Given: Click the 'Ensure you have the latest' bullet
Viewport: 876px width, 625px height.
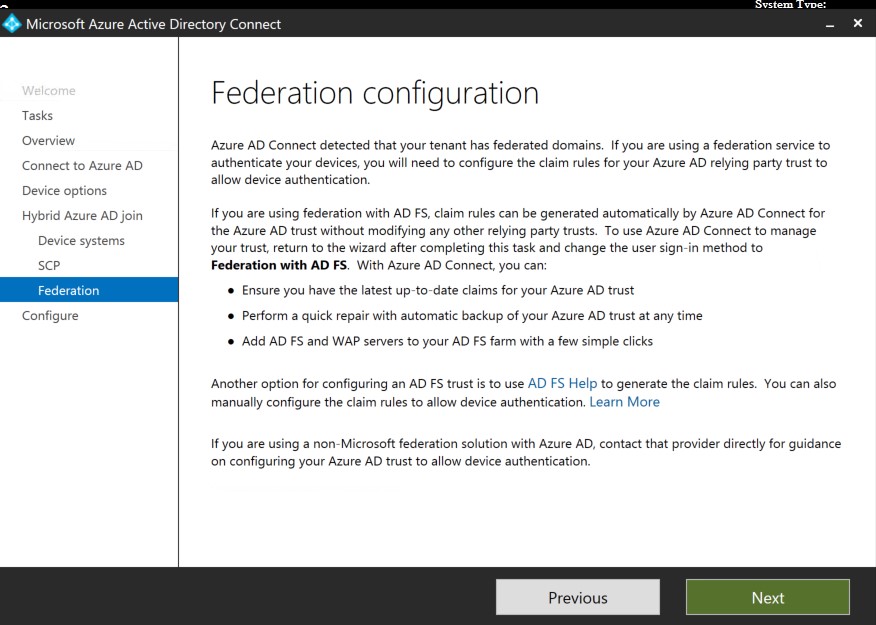Looking at the screenshot, I should coord(437,290).
